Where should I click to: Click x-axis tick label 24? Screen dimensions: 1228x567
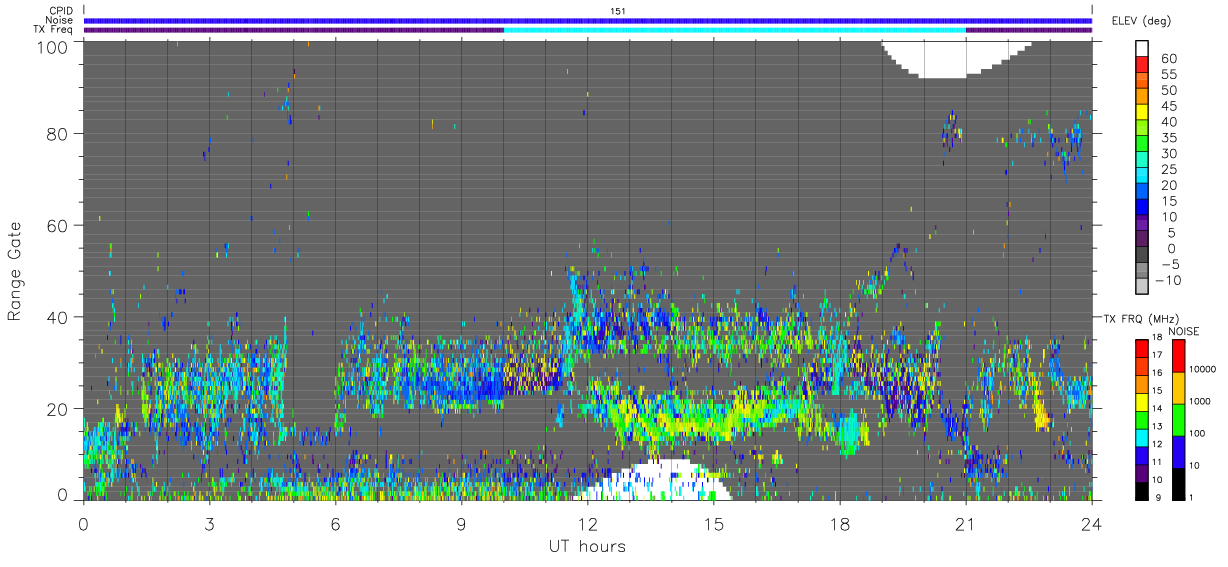click(1091, 523)
